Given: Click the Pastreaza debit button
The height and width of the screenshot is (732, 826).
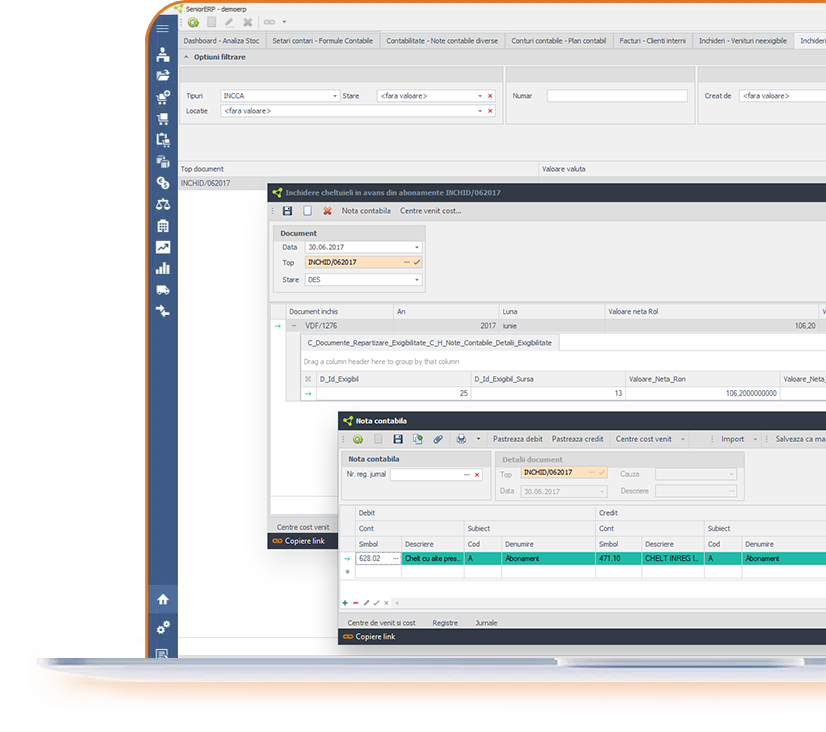Looking at the screenshot, I should tap(518, 439).
